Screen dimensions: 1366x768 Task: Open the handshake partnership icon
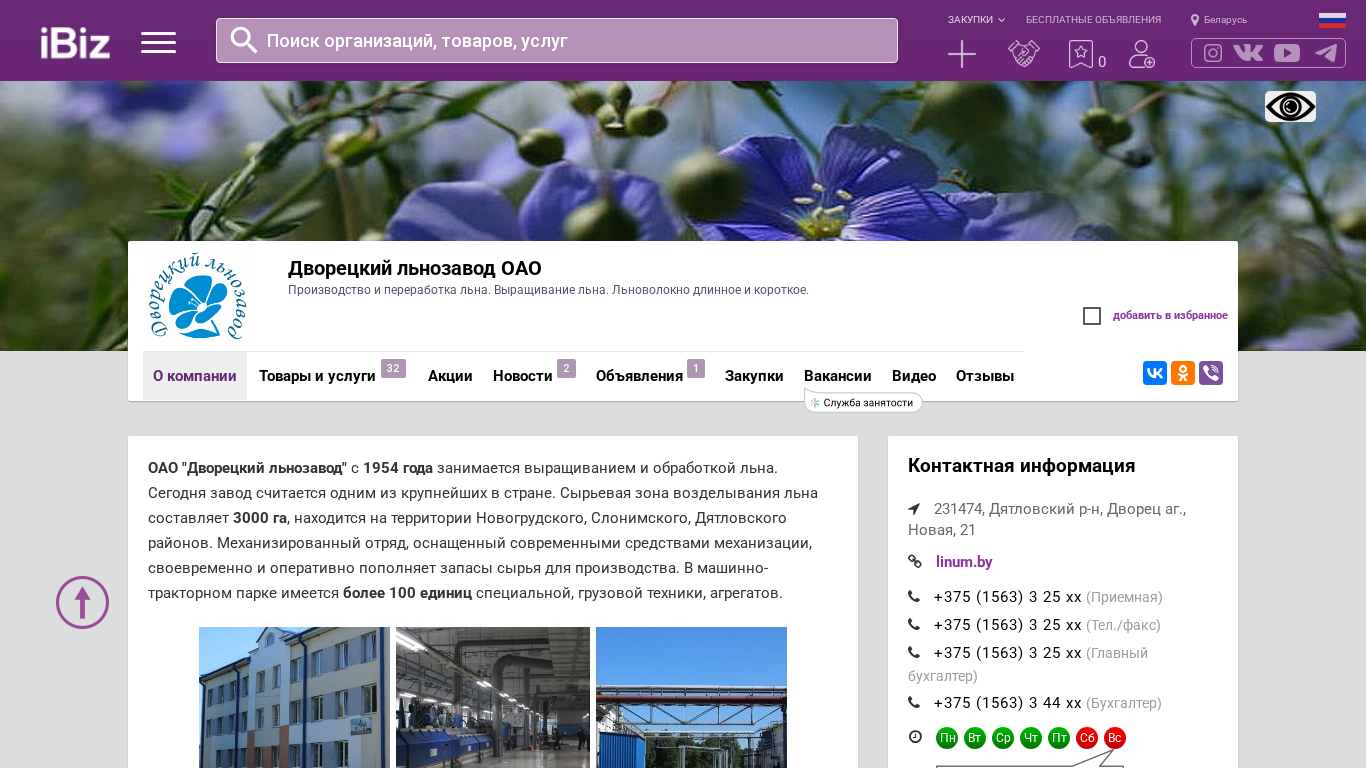[1024, 54]
